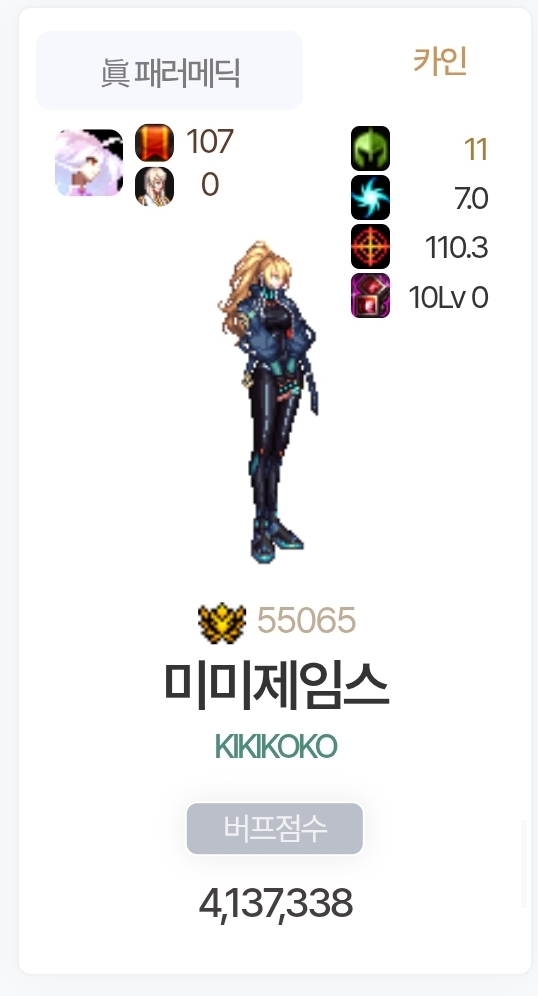The width and height of the screenshot is (538, 996).
Task: Click the red banner icon beside 107
Action: point(154,142)
